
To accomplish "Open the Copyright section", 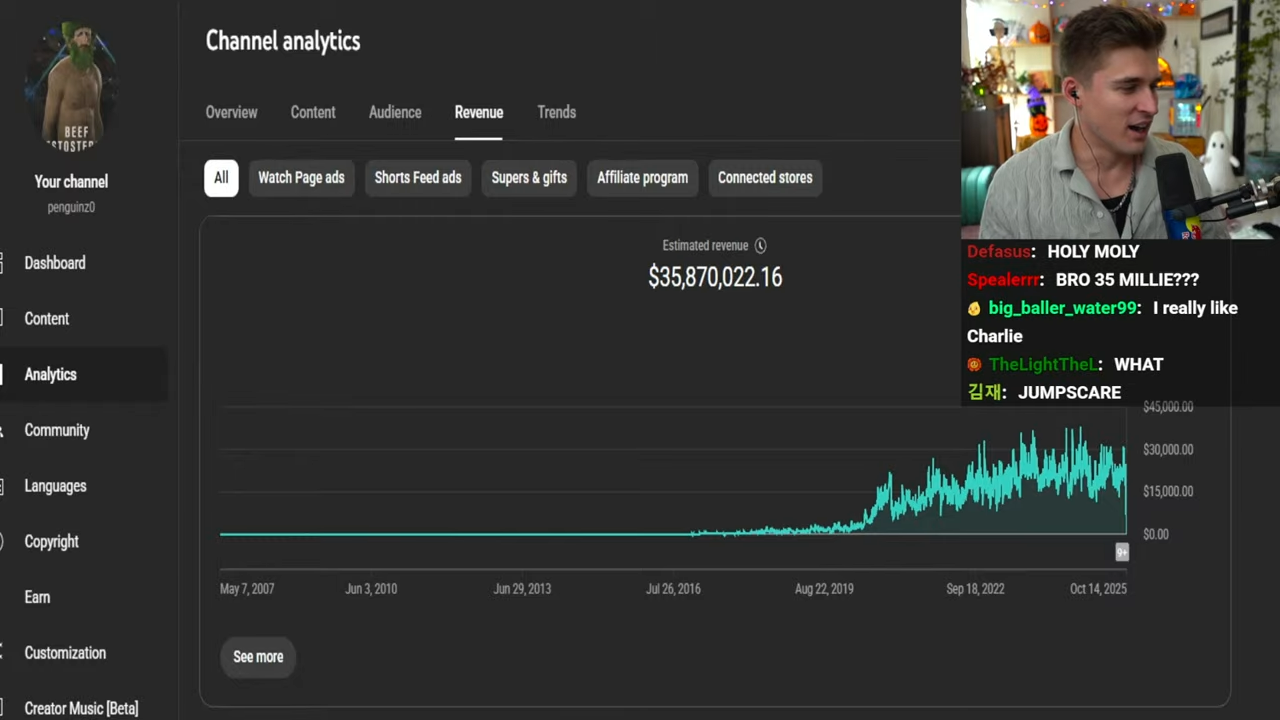I will 52,542.
